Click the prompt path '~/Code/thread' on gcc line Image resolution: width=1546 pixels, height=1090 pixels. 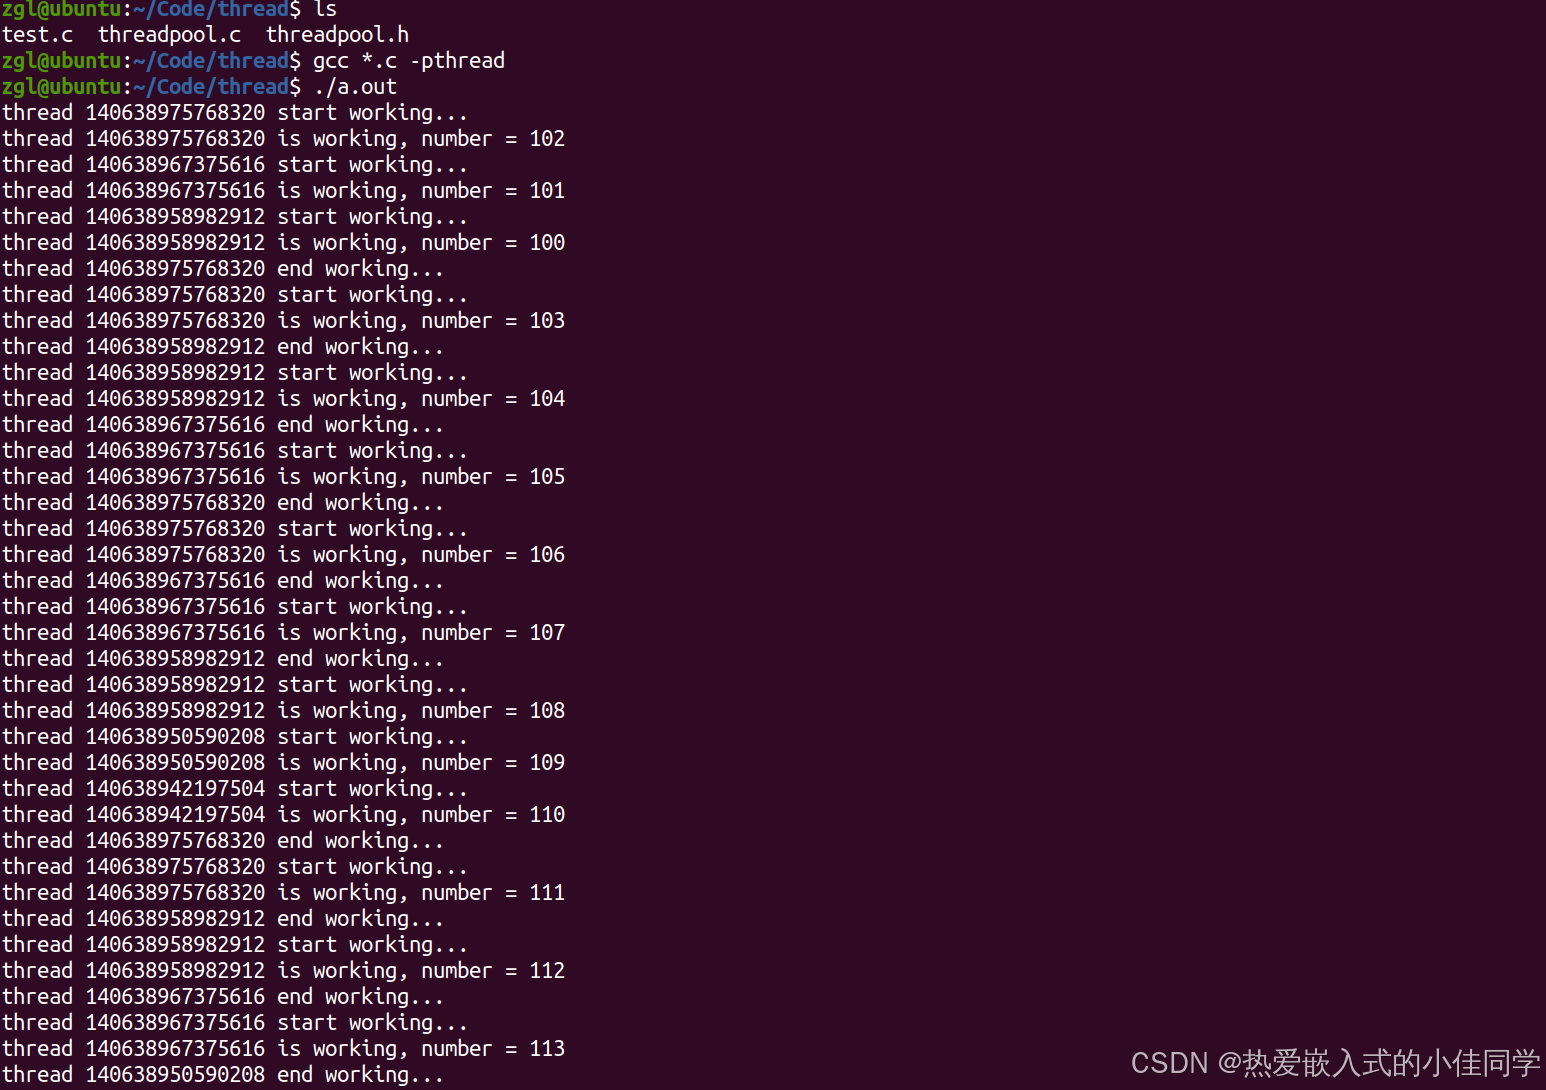[x=211, y=61]
